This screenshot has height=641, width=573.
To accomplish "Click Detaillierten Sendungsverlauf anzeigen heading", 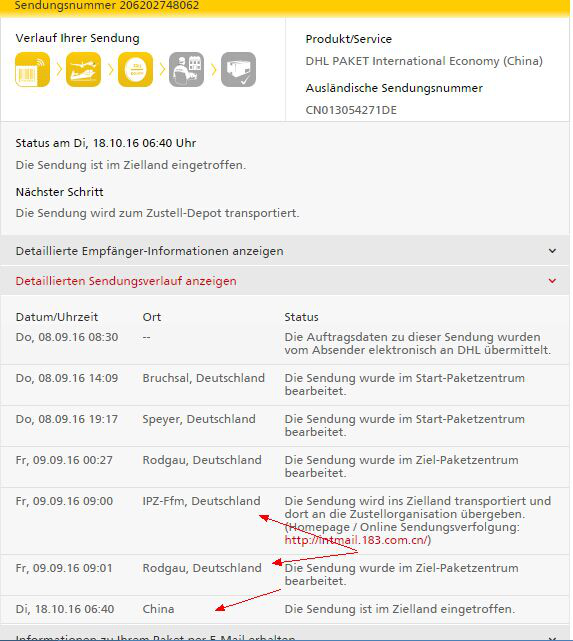I will [126, 281].
